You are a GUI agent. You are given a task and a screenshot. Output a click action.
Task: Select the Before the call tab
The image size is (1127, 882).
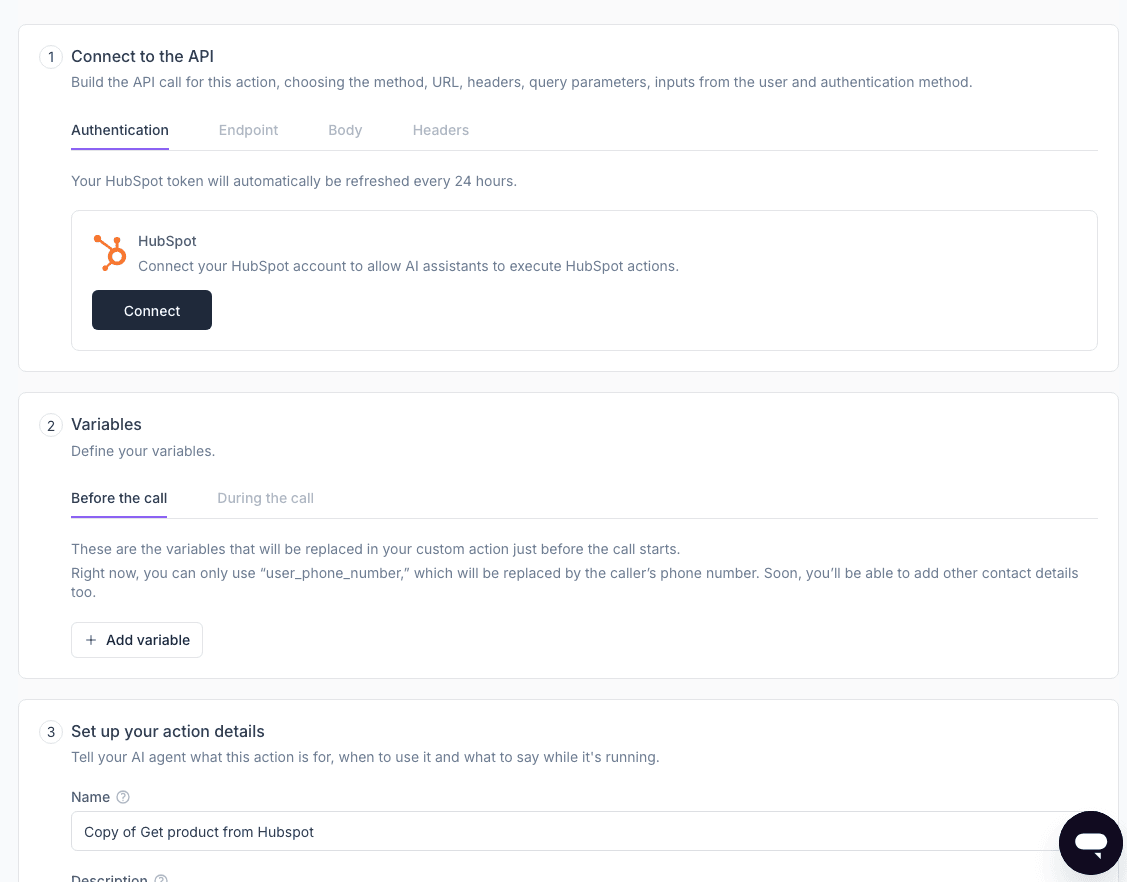[119, 498]
